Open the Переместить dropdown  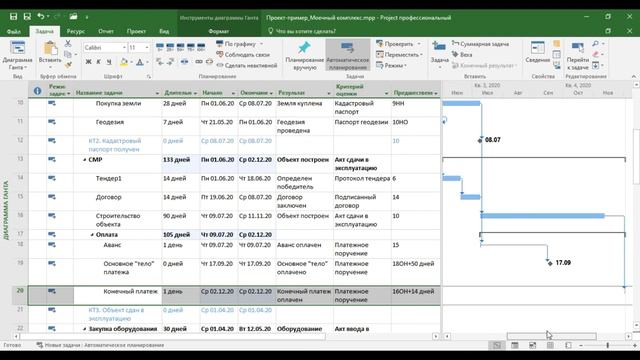(399, 54)
